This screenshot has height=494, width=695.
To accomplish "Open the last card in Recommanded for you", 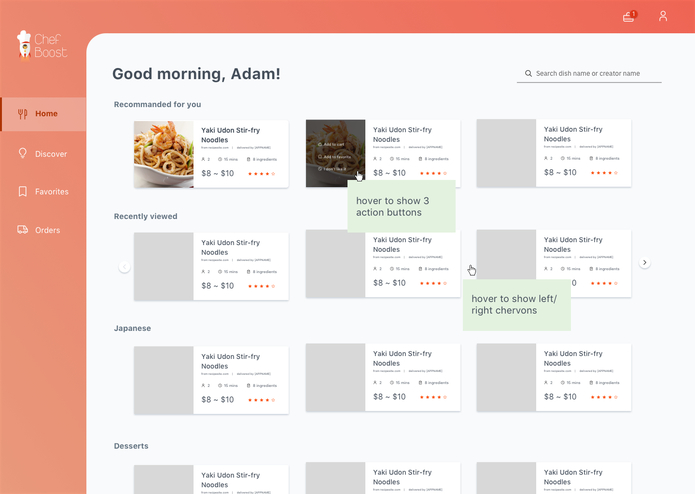I will [x=554, y=153].
